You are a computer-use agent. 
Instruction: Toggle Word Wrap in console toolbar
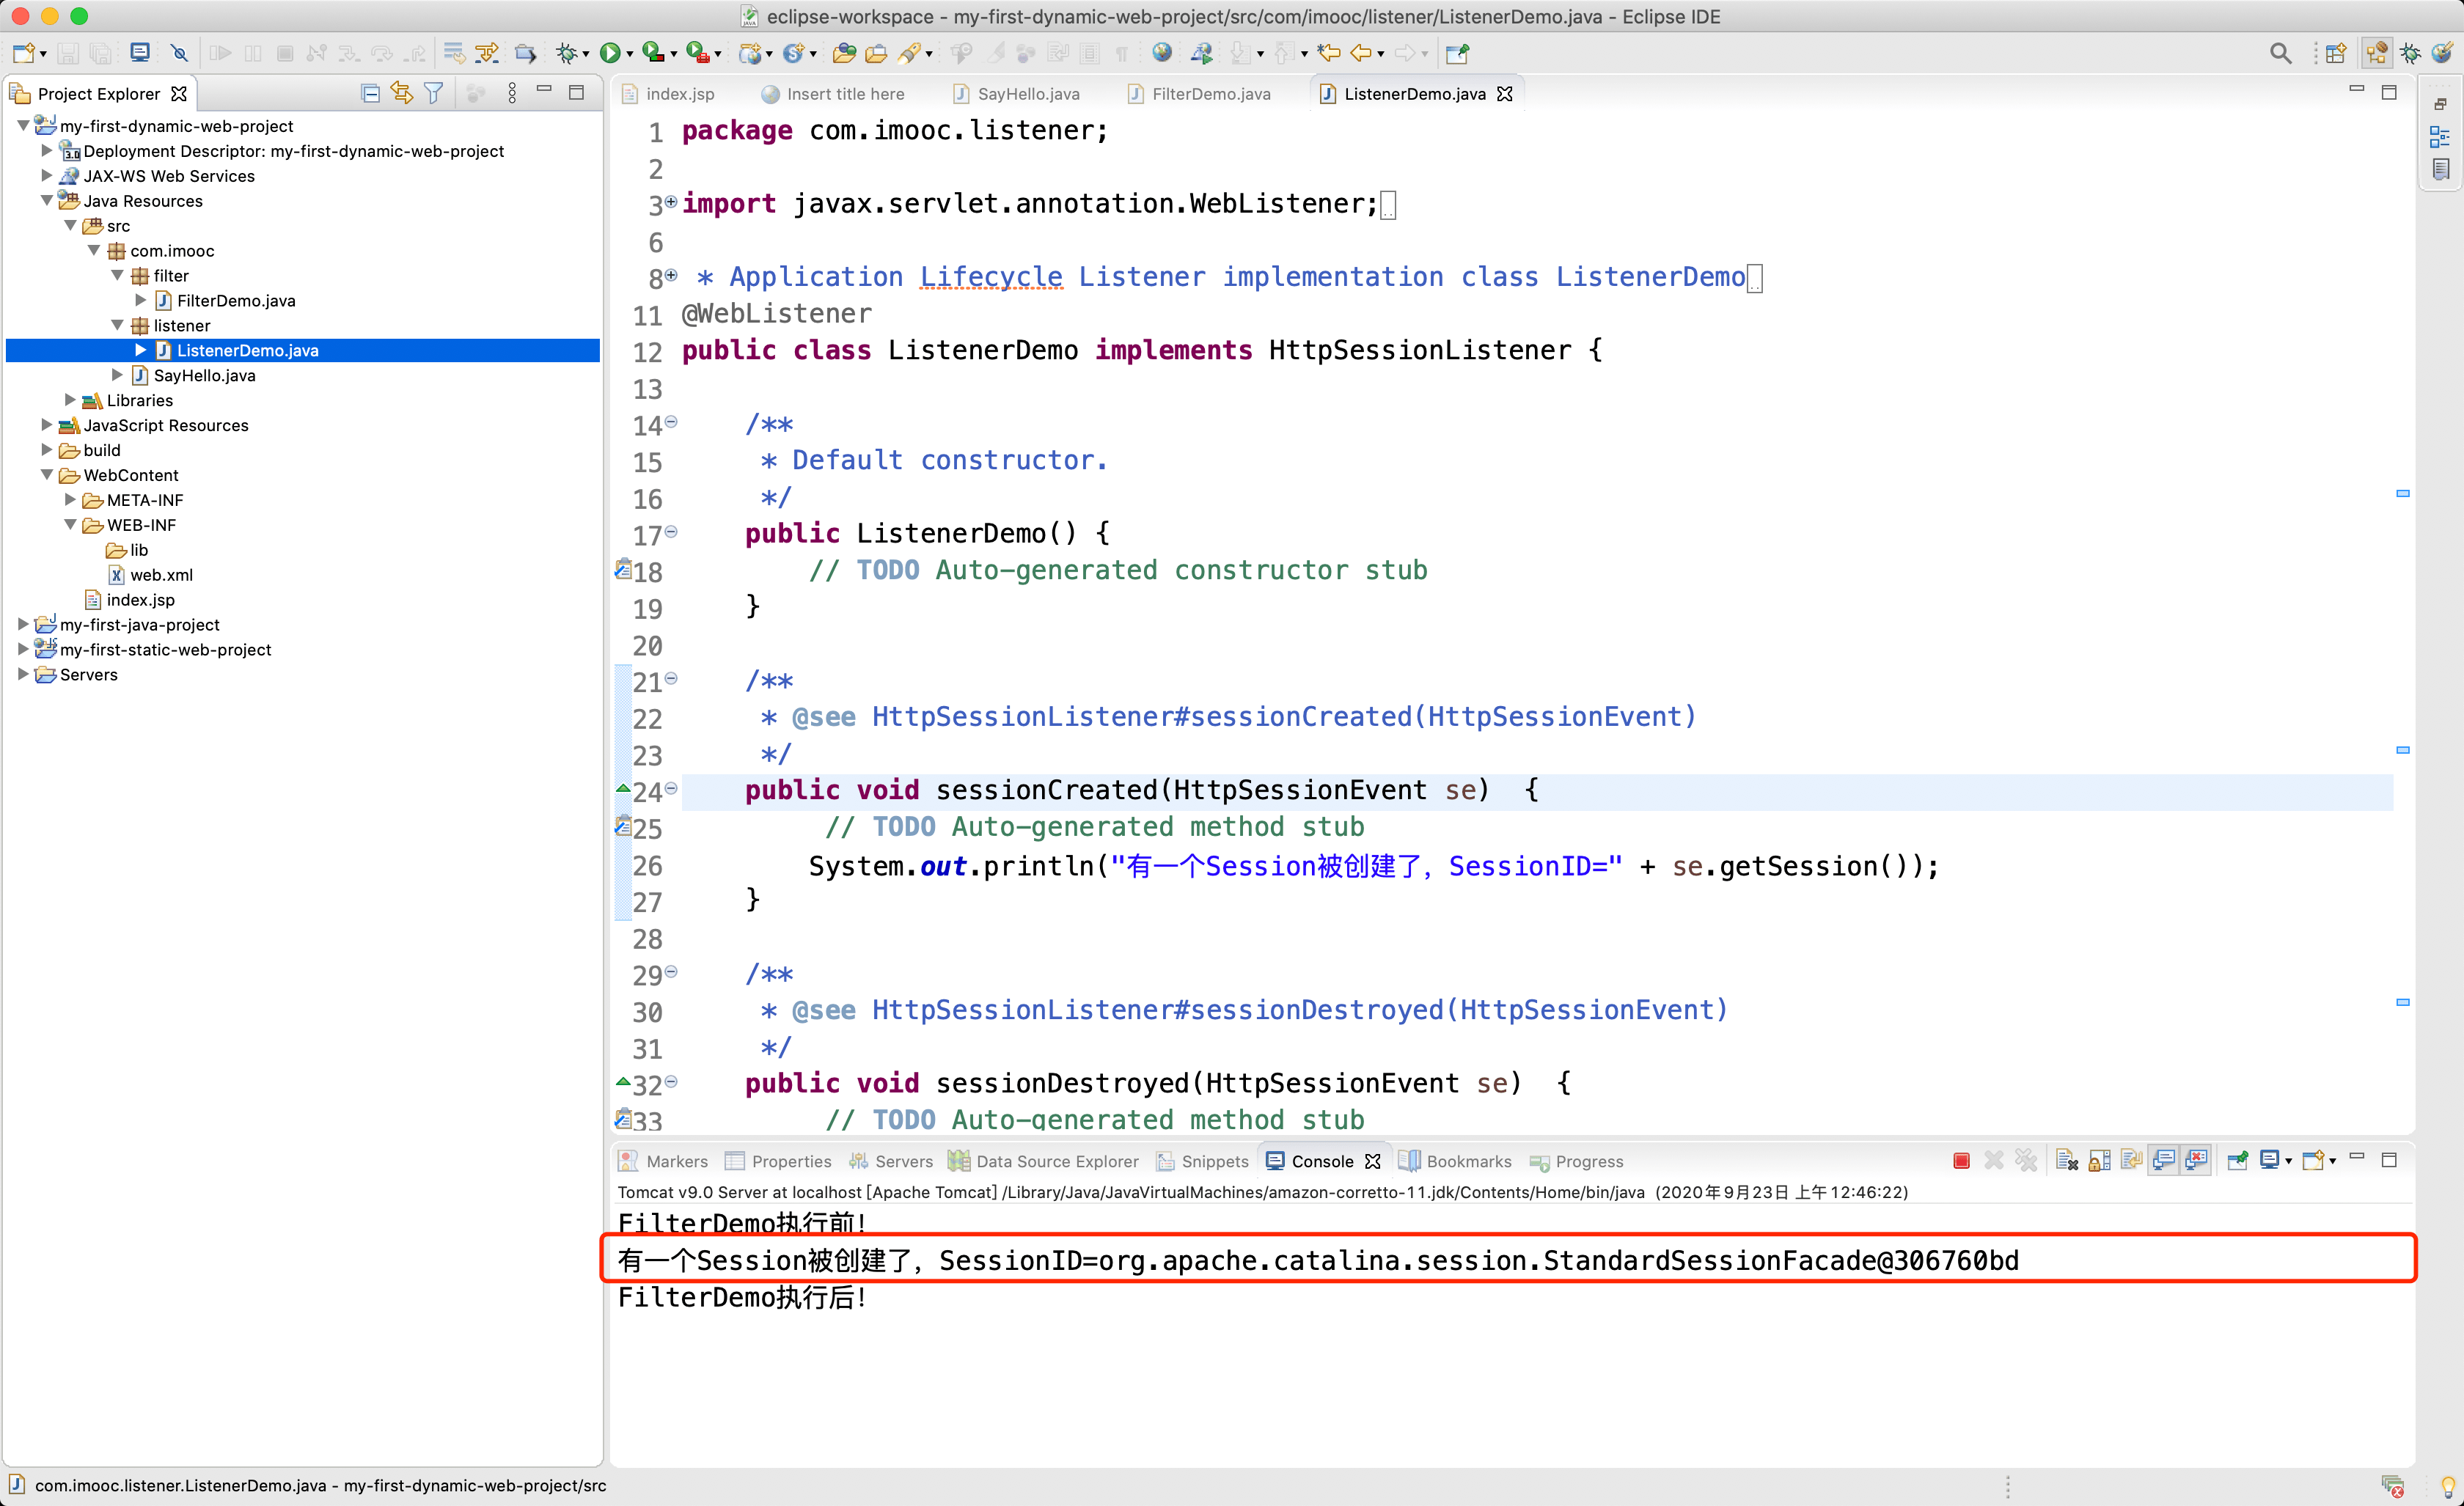2132,1161
